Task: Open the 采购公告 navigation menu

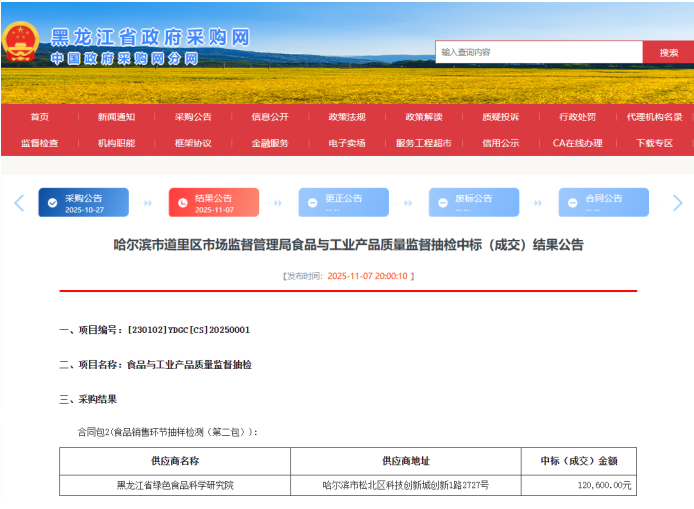Action: [193, 117]
